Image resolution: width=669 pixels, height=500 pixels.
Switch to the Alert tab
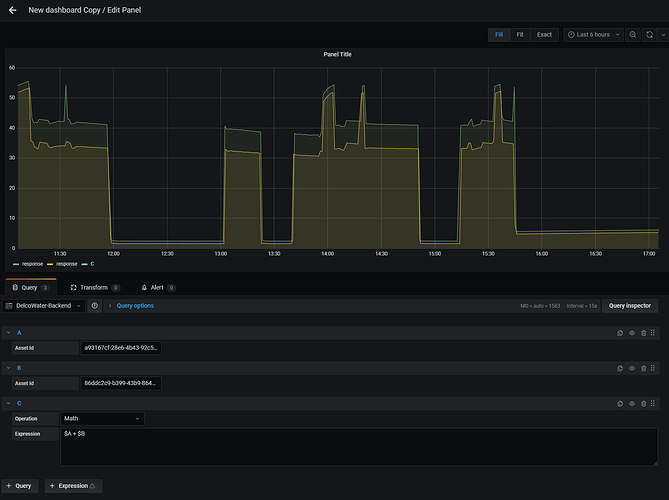158,288
